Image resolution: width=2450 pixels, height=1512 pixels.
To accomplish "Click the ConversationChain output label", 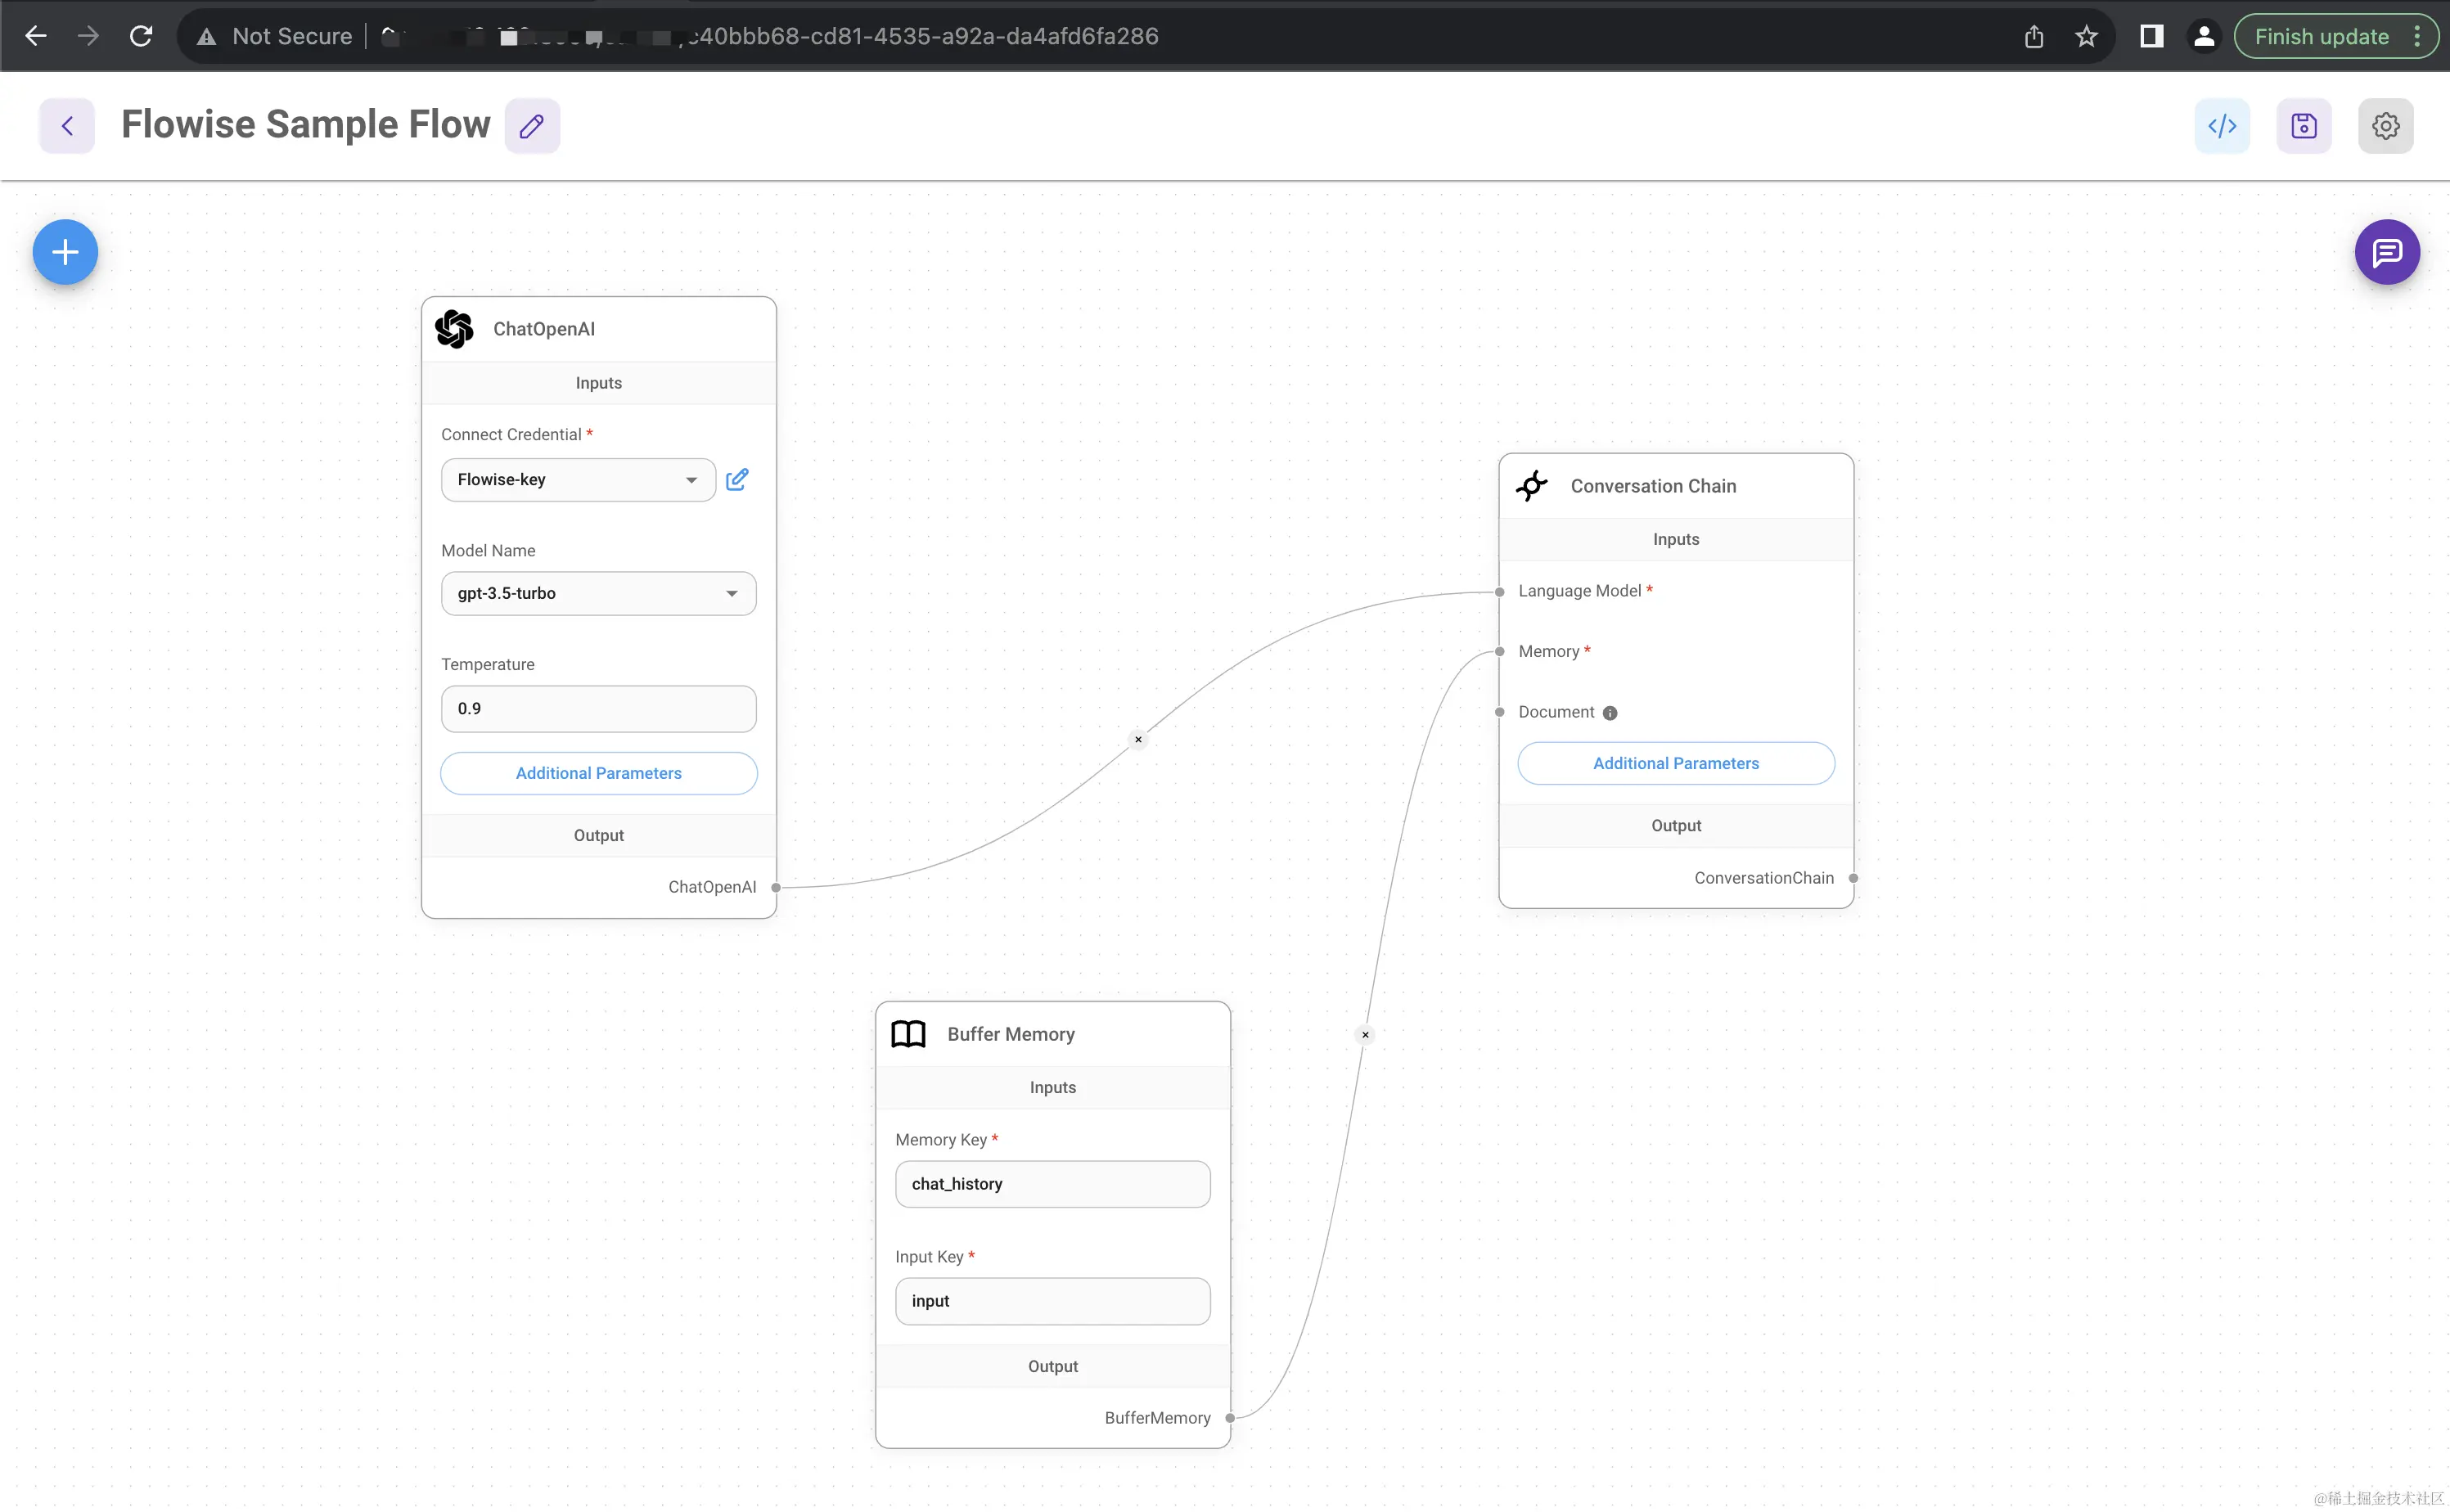I will [1764, 878].
